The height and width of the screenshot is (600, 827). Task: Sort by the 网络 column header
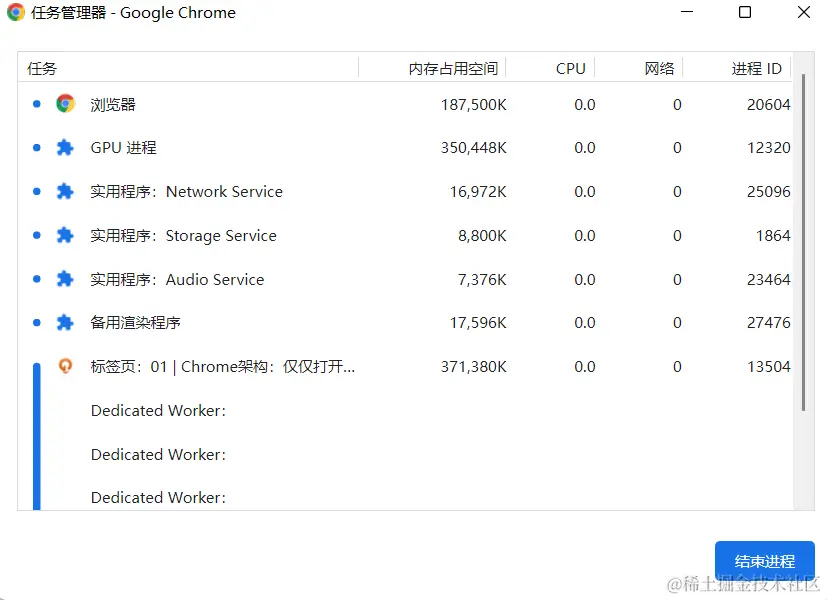(x=659, y=69)
